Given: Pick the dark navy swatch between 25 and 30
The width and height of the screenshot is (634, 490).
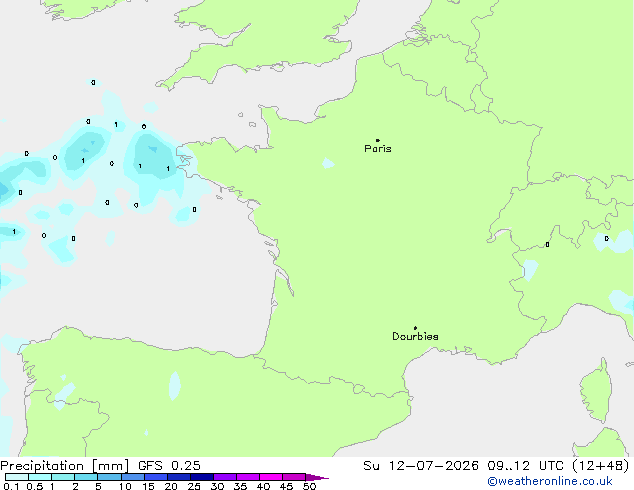Looking at the screenshot, I should pyautogui.click(x=202, y=477).
